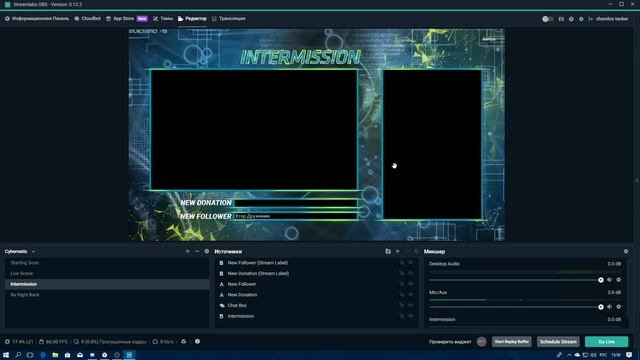This screenshot has width=640, height=360.
Task: Adjust Desktop Audio volume slider handle
Action: pos(601,280)
